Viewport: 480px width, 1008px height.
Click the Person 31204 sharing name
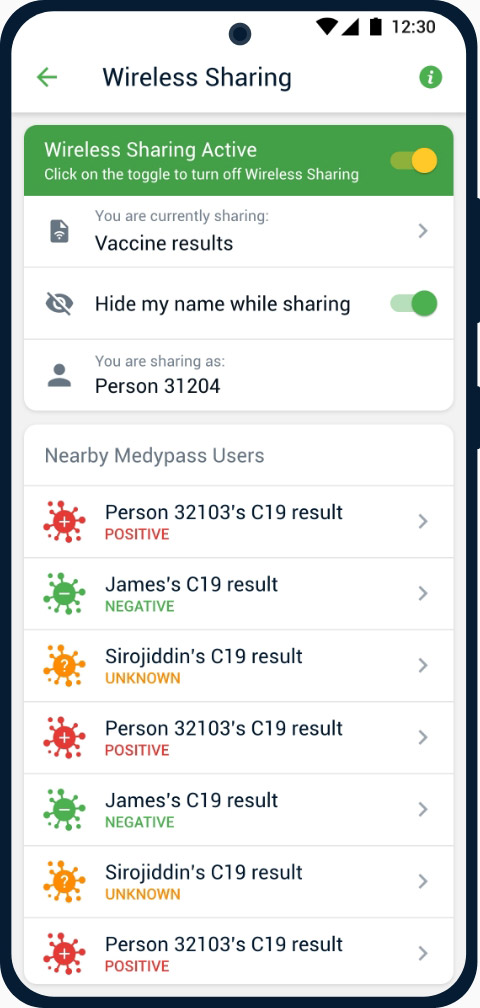tap(157, 386)
